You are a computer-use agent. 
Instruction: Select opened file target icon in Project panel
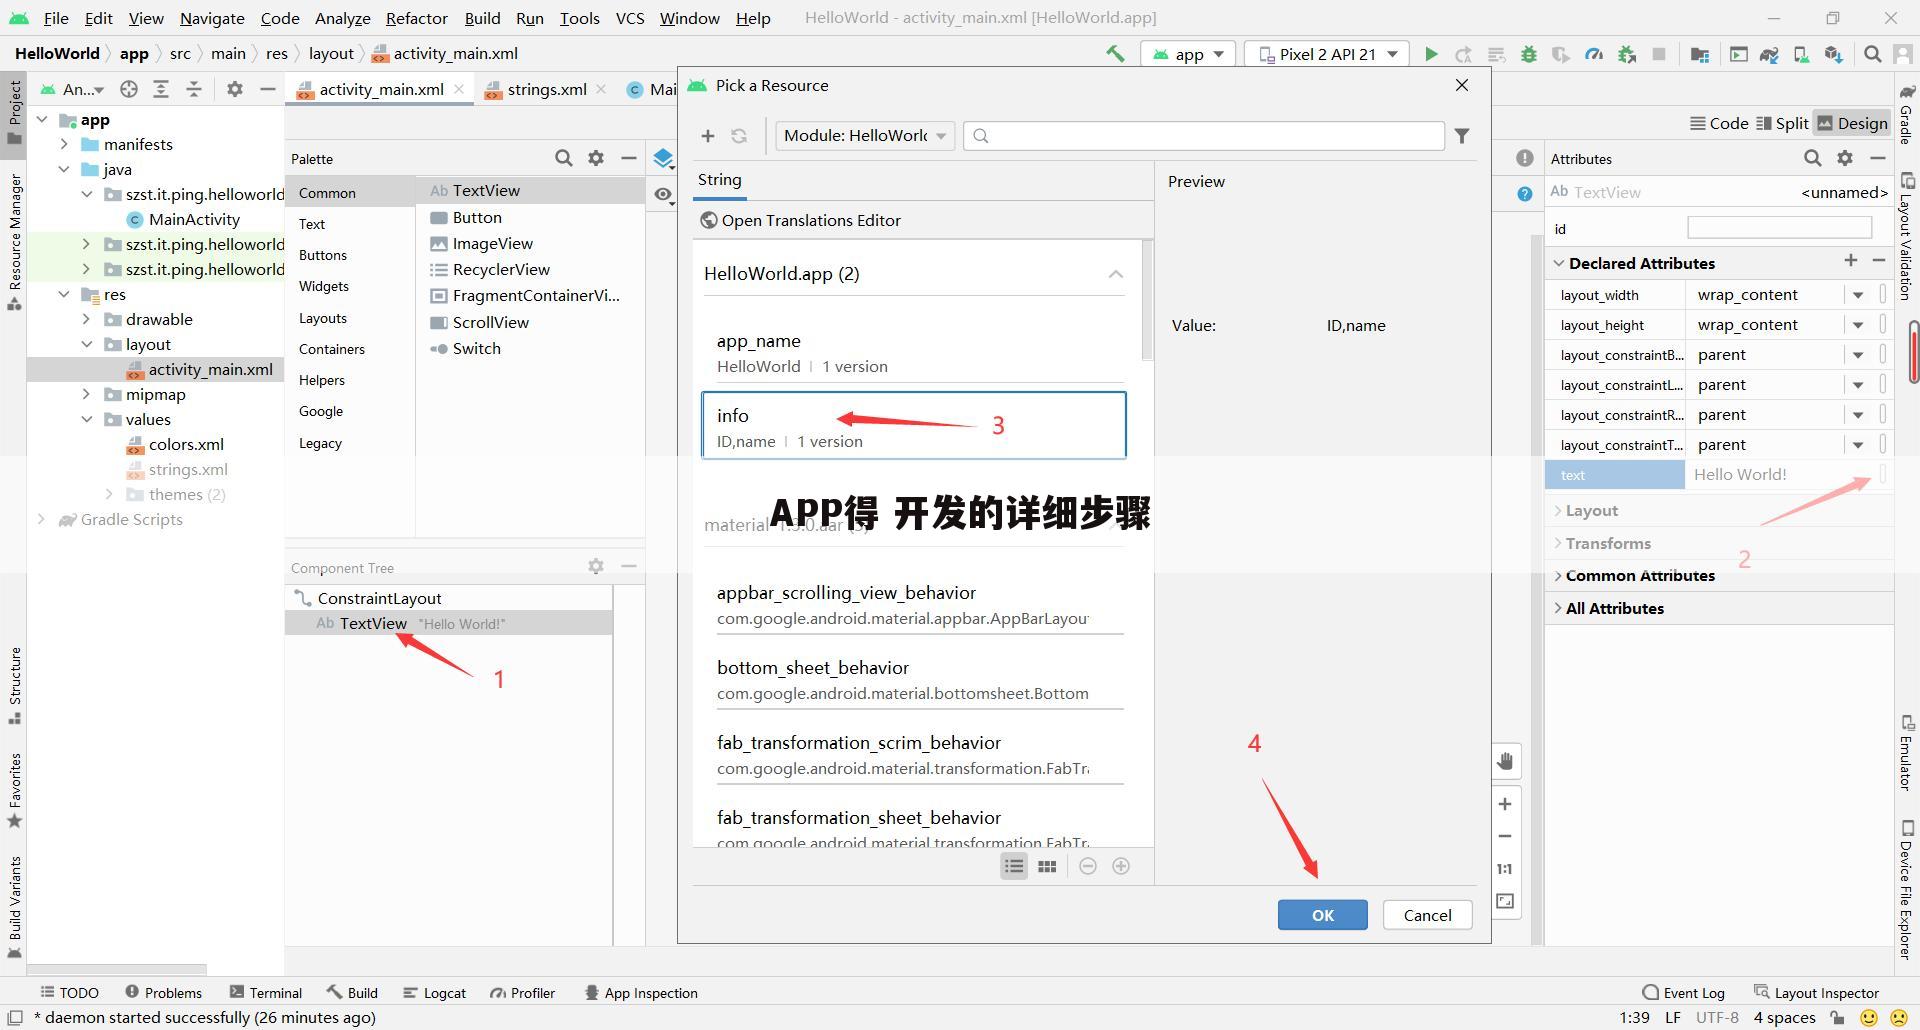tap(129, 89)
